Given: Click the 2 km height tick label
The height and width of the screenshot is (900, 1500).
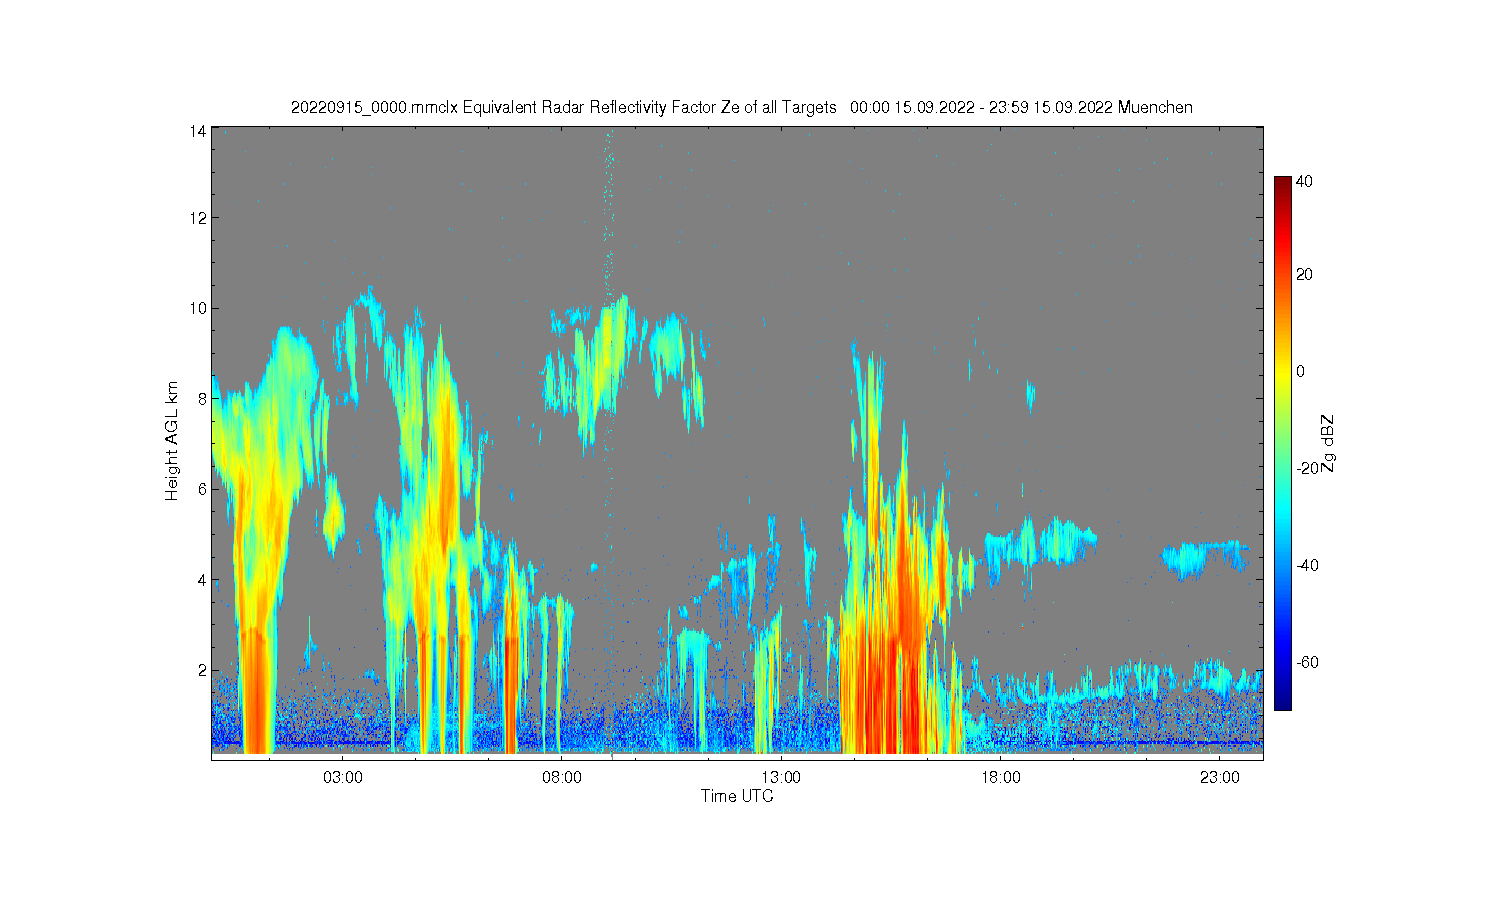Looking at the screenshot, I should tap(203, 670).
